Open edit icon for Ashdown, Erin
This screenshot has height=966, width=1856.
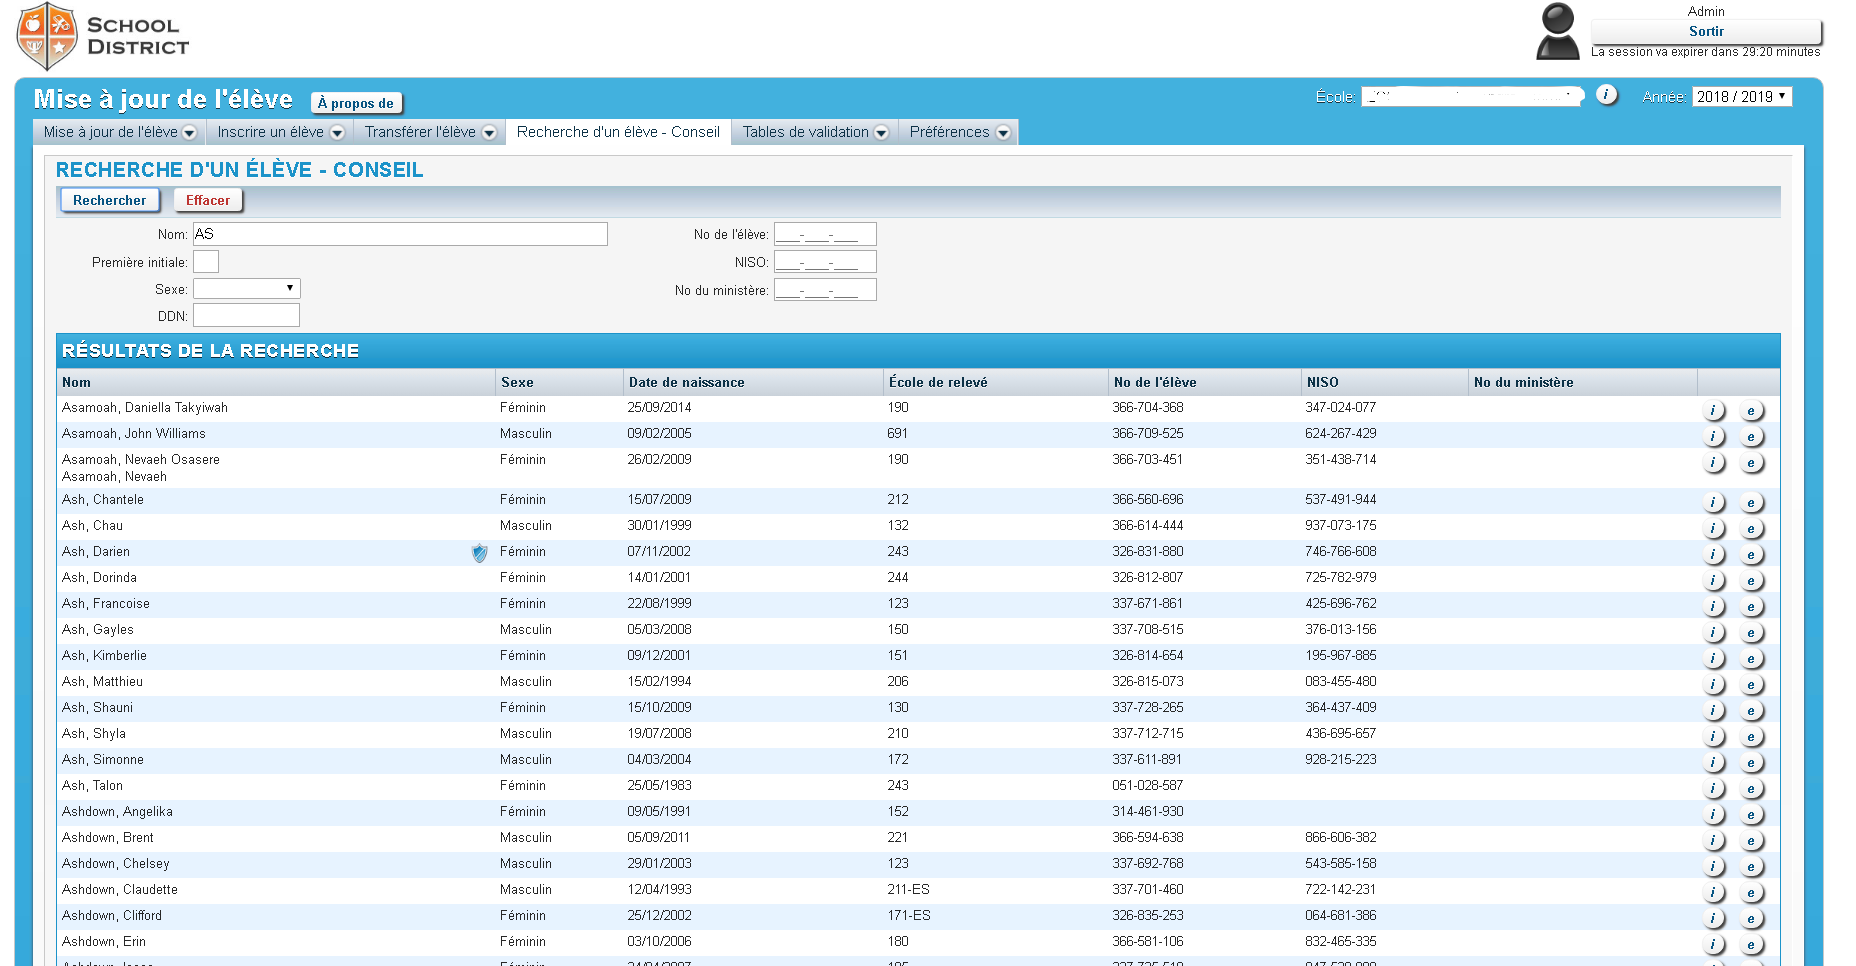[x=1750, y=945]
